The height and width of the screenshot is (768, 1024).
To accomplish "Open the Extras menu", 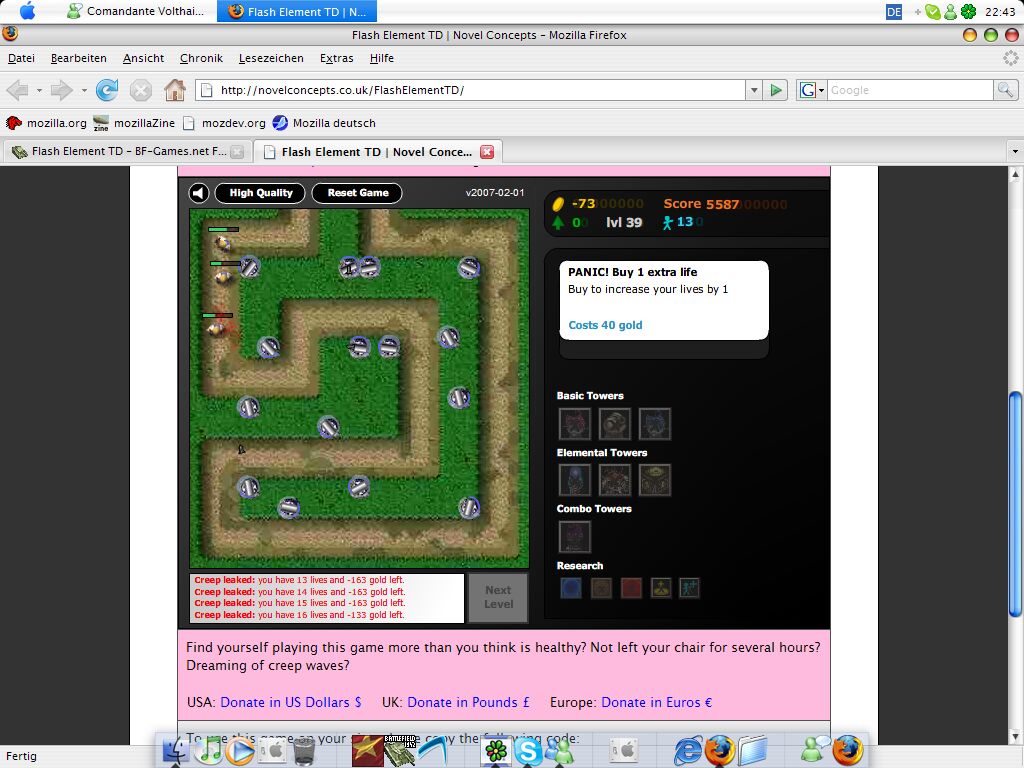I will (336, 58).
